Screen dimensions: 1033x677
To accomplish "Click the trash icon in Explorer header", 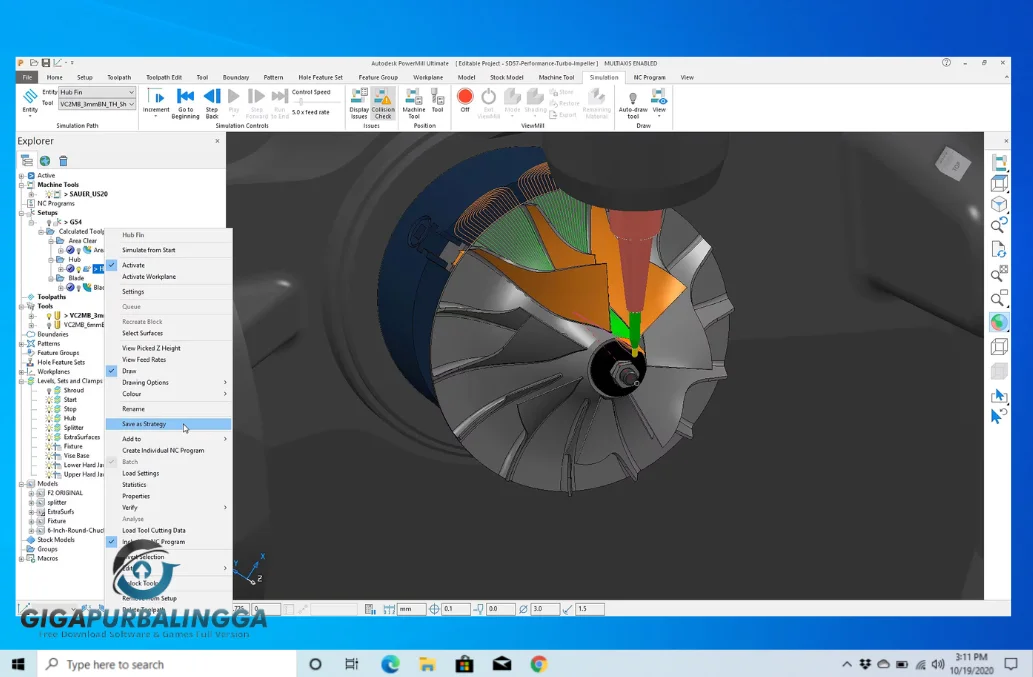I will tap(62, 161).
